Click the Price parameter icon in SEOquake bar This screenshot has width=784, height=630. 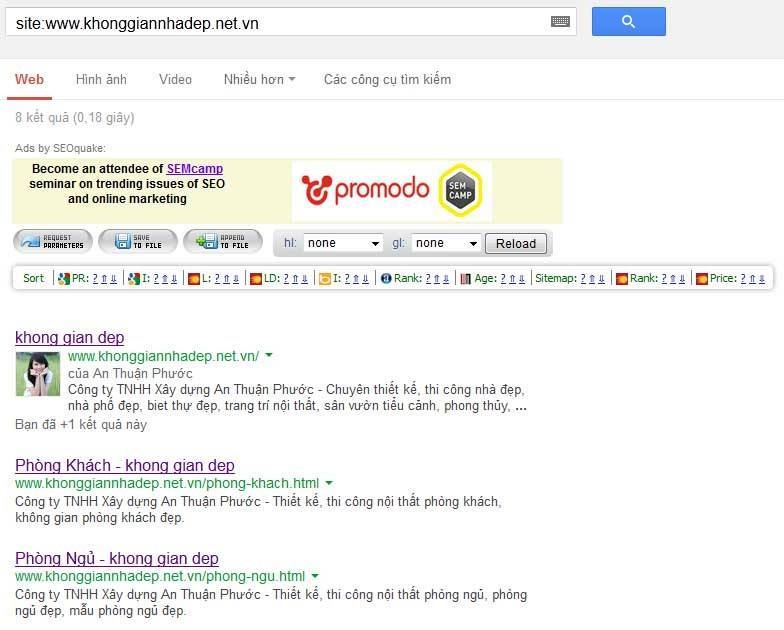click(702, 278)
